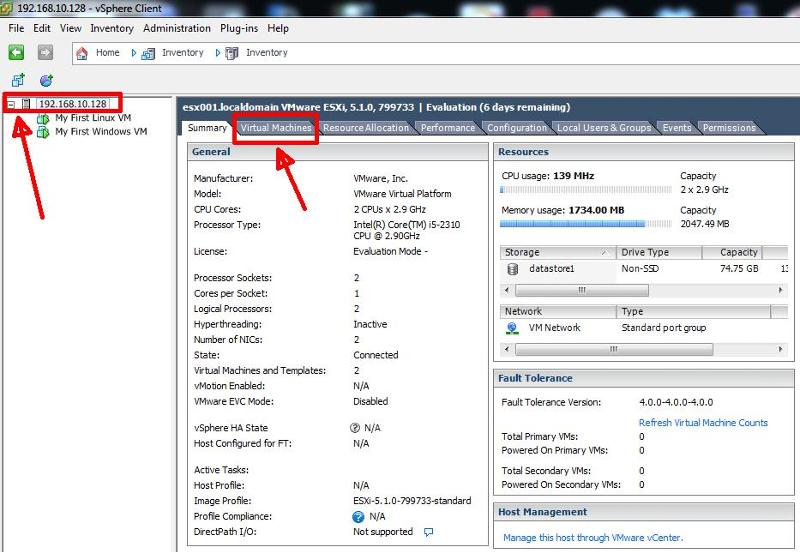
Task: Click the first Inventory breadcrumb icon
Action: pyautogui.click(x=148, y=53)
